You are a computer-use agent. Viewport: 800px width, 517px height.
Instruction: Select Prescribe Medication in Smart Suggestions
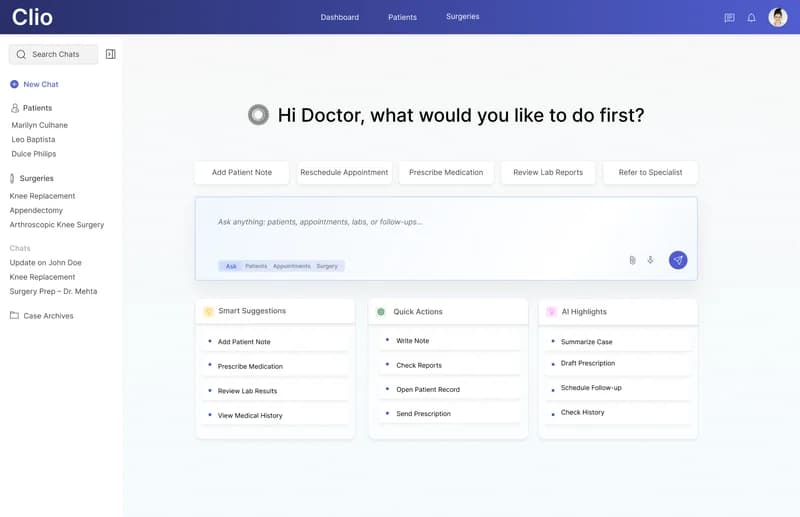click(x=276, y=366)
